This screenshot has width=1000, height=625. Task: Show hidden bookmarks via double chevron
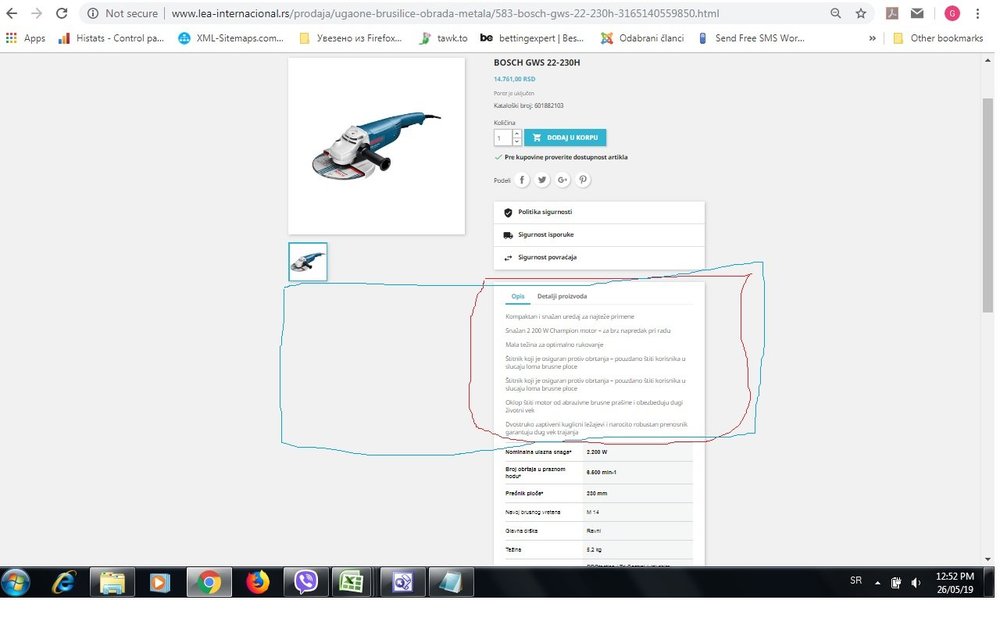(x=872, y=38)
